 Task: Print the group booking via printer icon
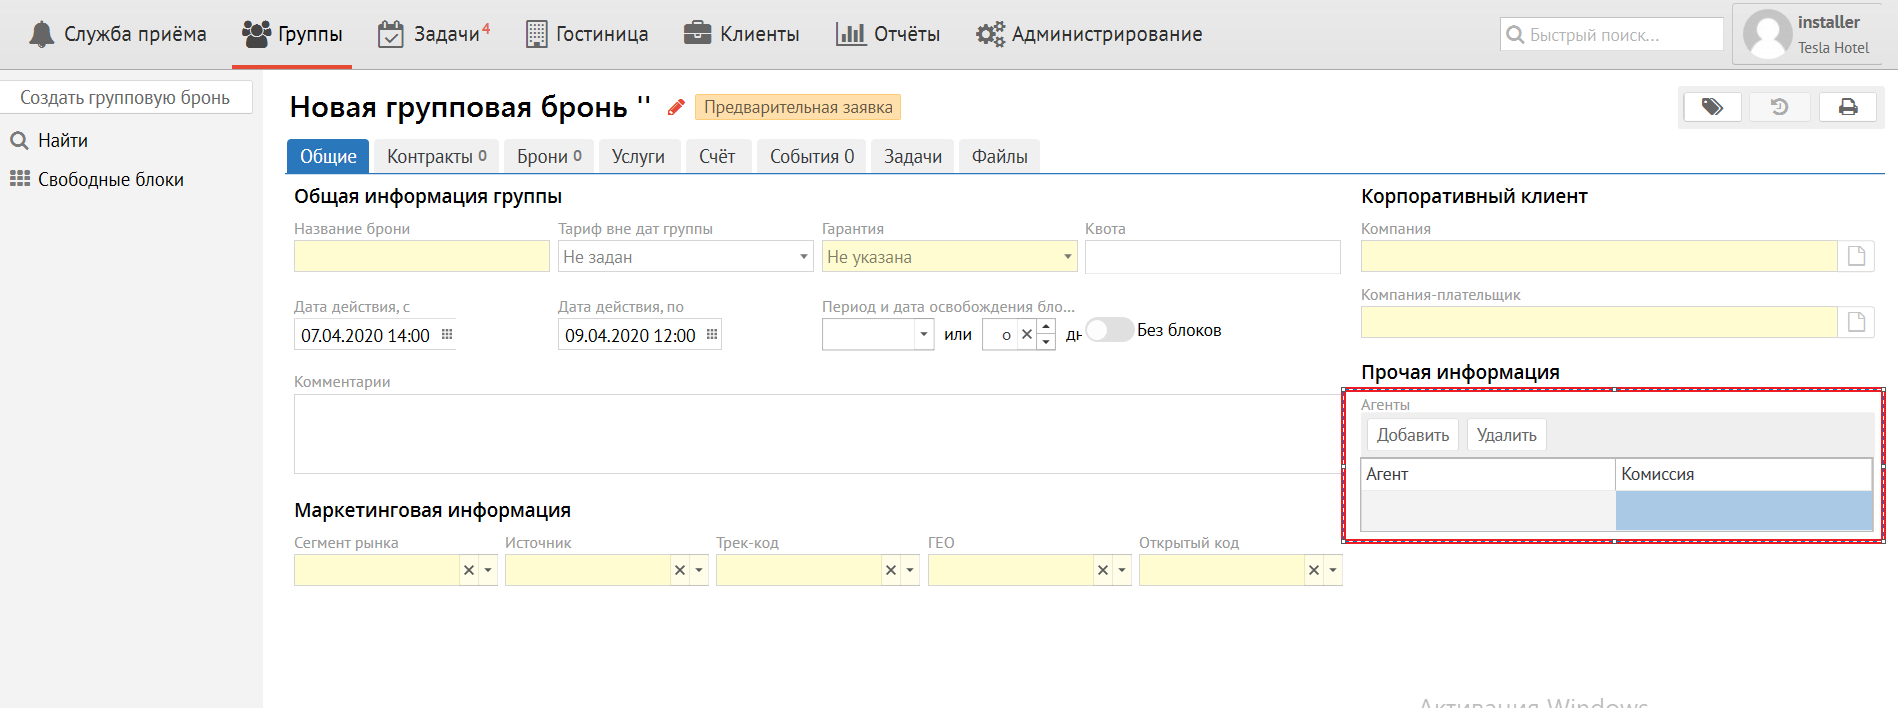click(x=1847, y=107)
